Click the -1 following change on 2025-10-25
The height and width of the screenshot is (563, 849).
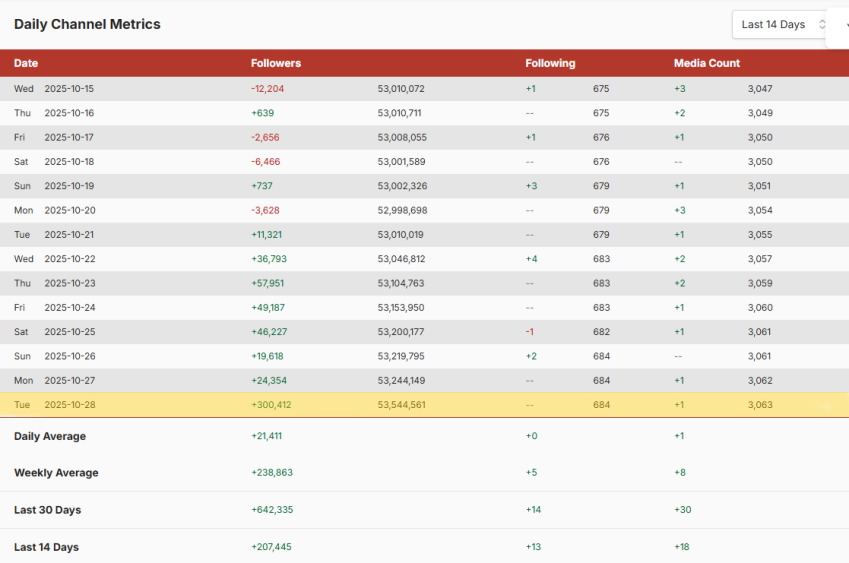pyautogui.click(x=530, y=332)
